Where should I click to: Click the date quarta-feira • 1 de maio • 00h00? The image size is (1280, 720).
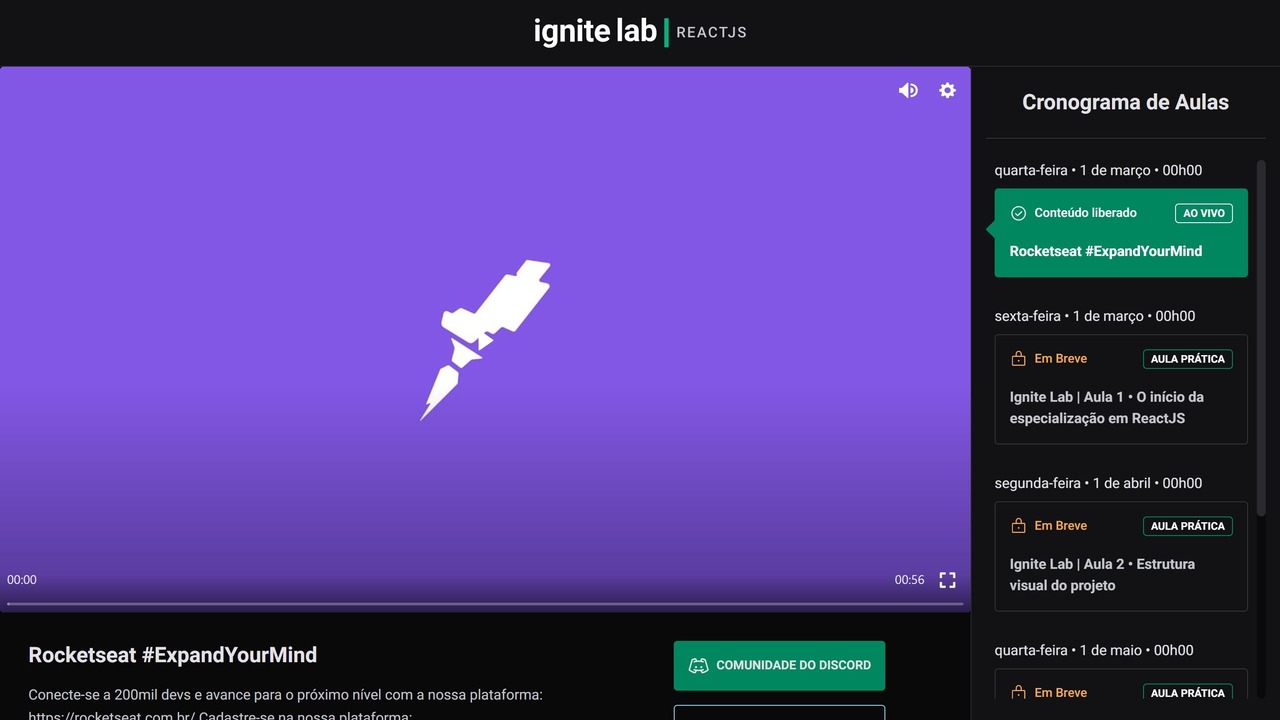(1094, 650)
